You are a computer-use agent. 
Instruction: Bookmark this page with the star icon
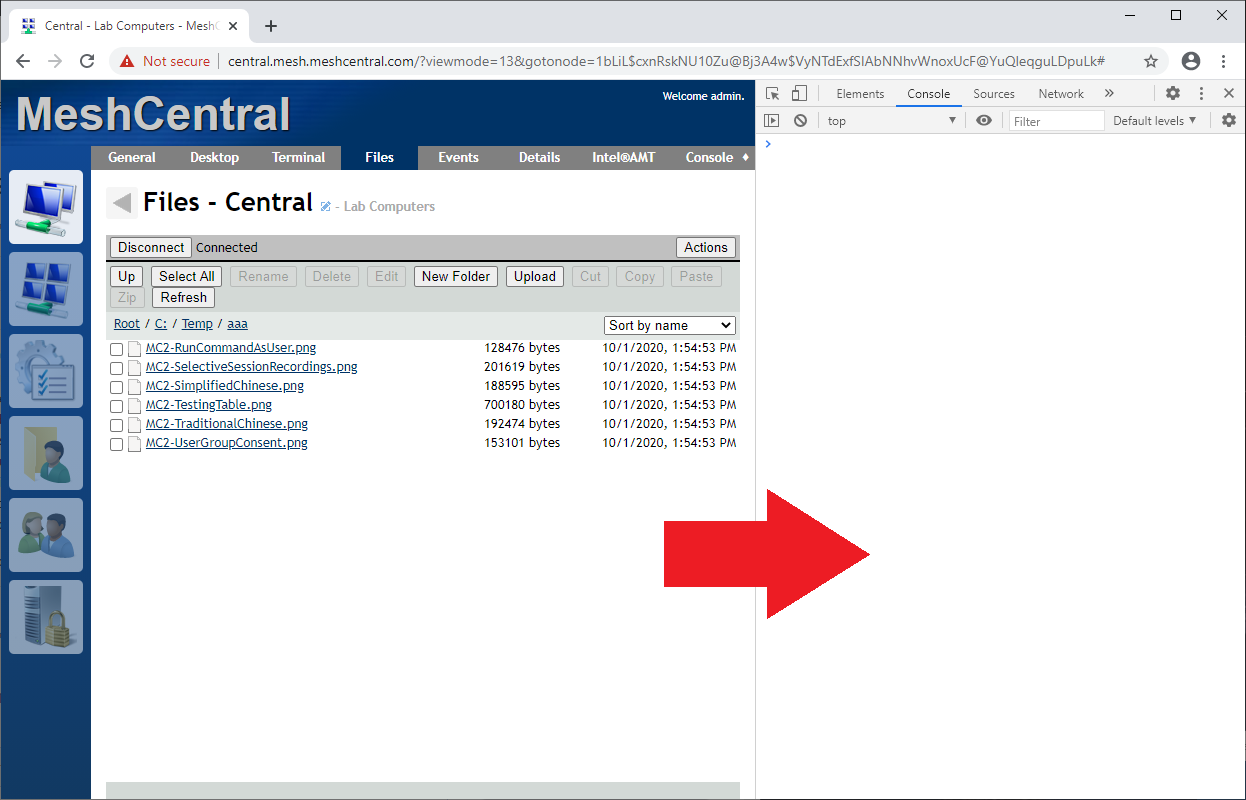click(1151, 61)
